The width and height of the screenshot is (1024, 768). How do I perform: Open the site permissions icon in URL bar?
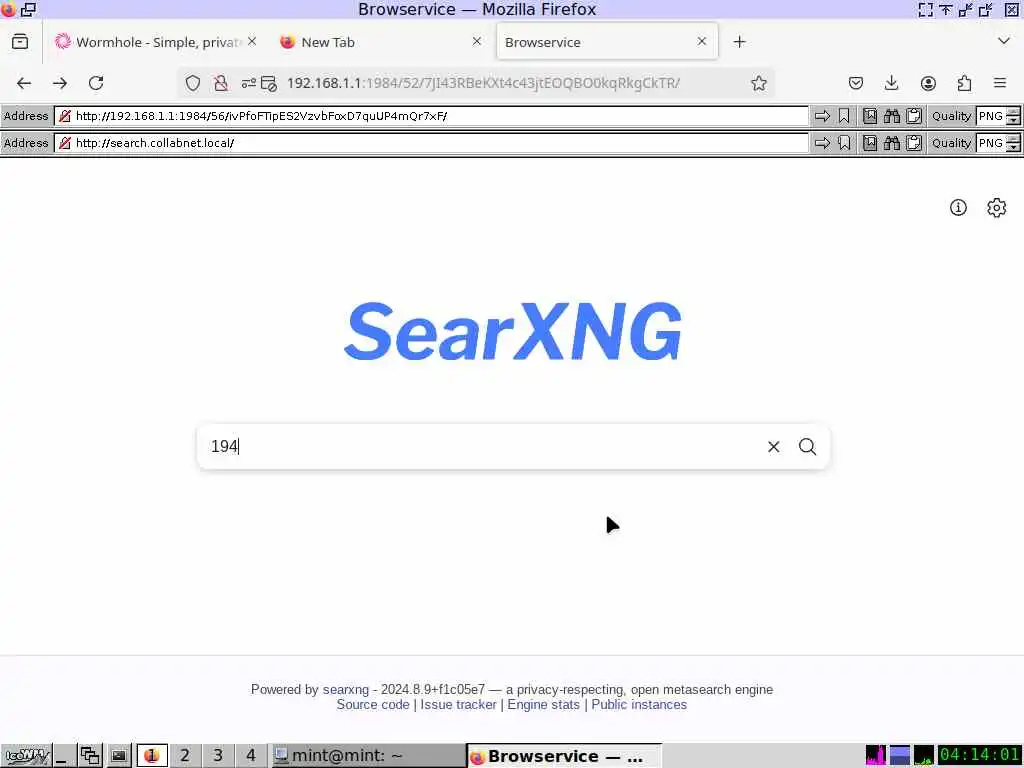249,83
